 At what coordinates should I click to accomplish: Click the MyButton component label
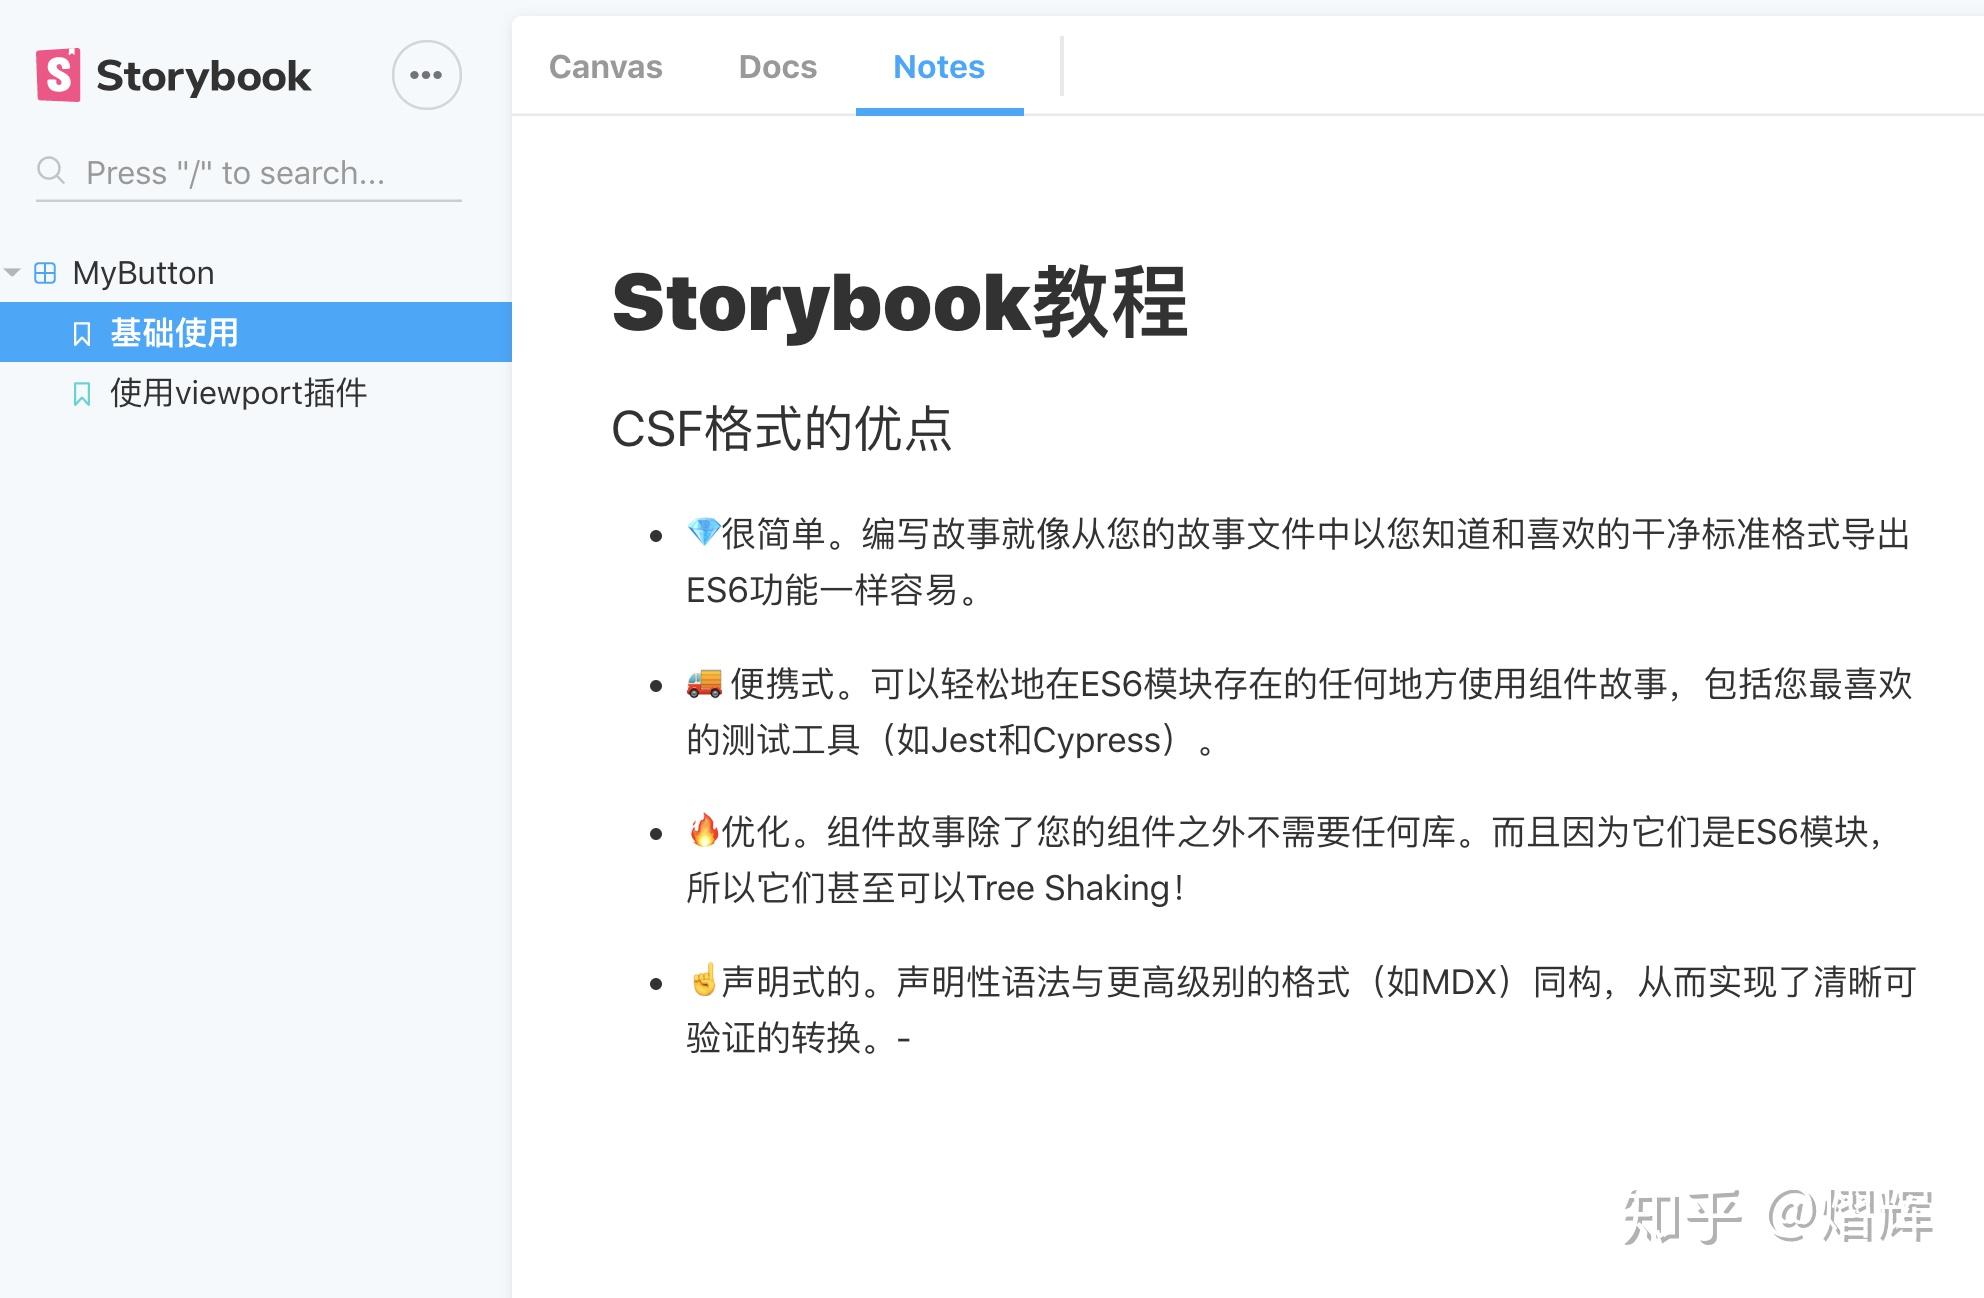pos(143,273)
